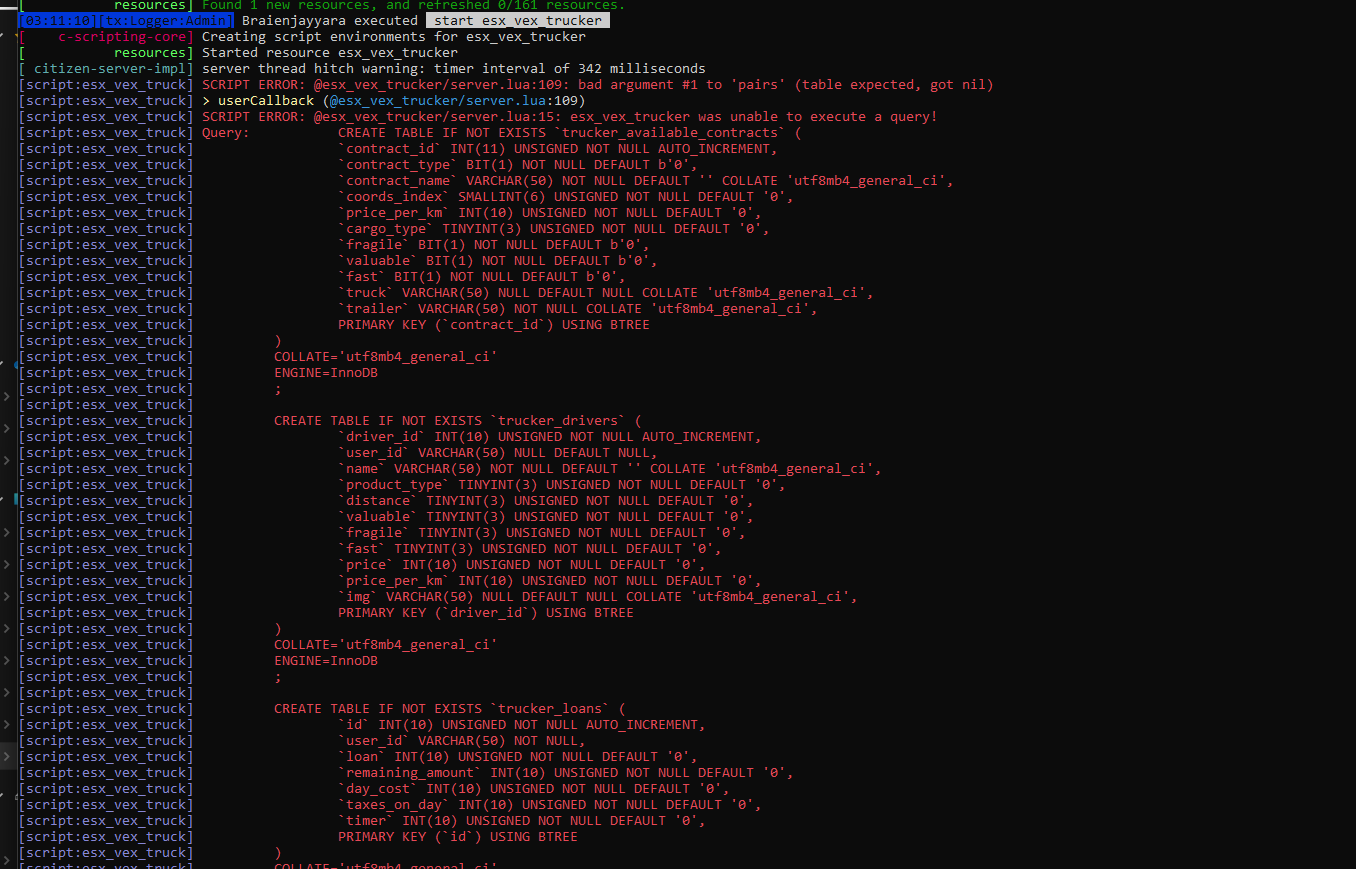The height and width of the screenshot is (869, 1356).
Task: Select the `taxes_on_day` INT(10) column line
Action: (x=550, y=805)
